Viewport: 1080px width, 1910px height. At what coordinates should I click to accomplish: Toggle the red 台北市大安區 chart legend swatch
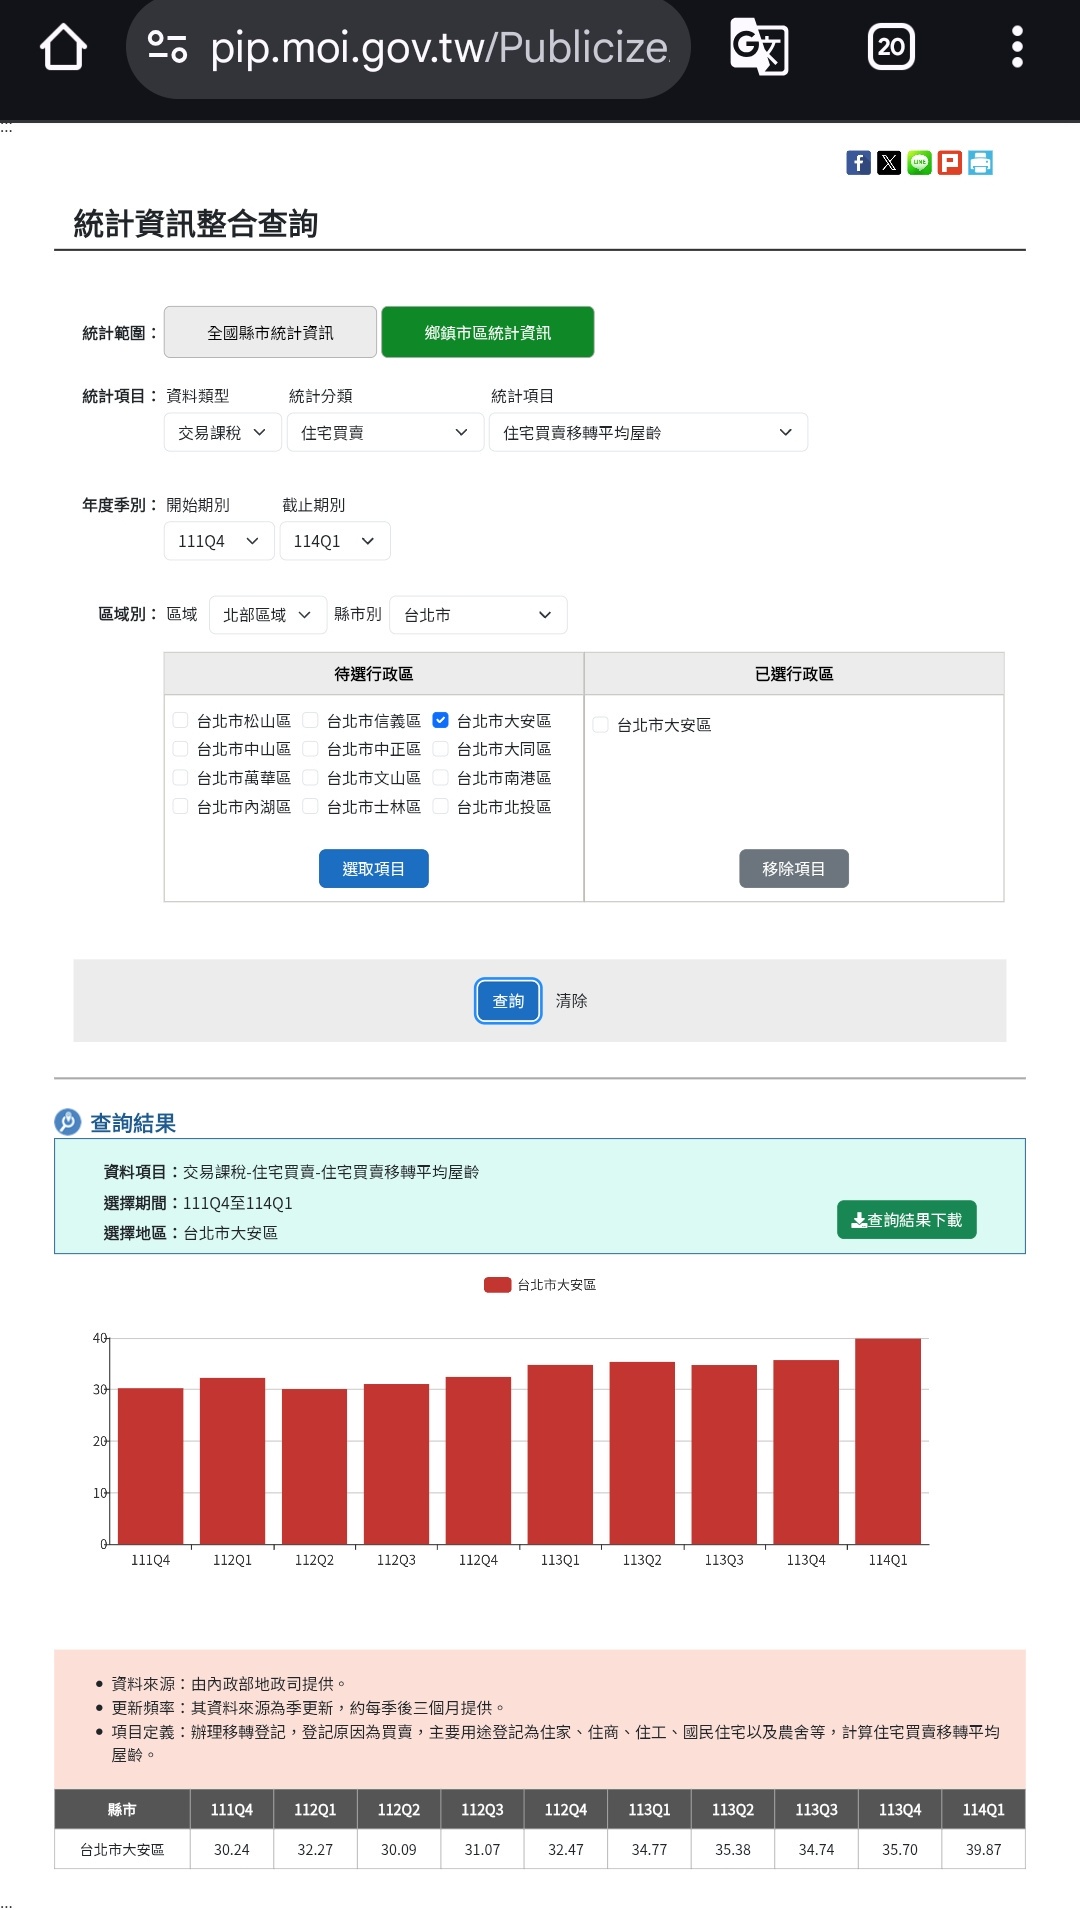point(497,1285)
